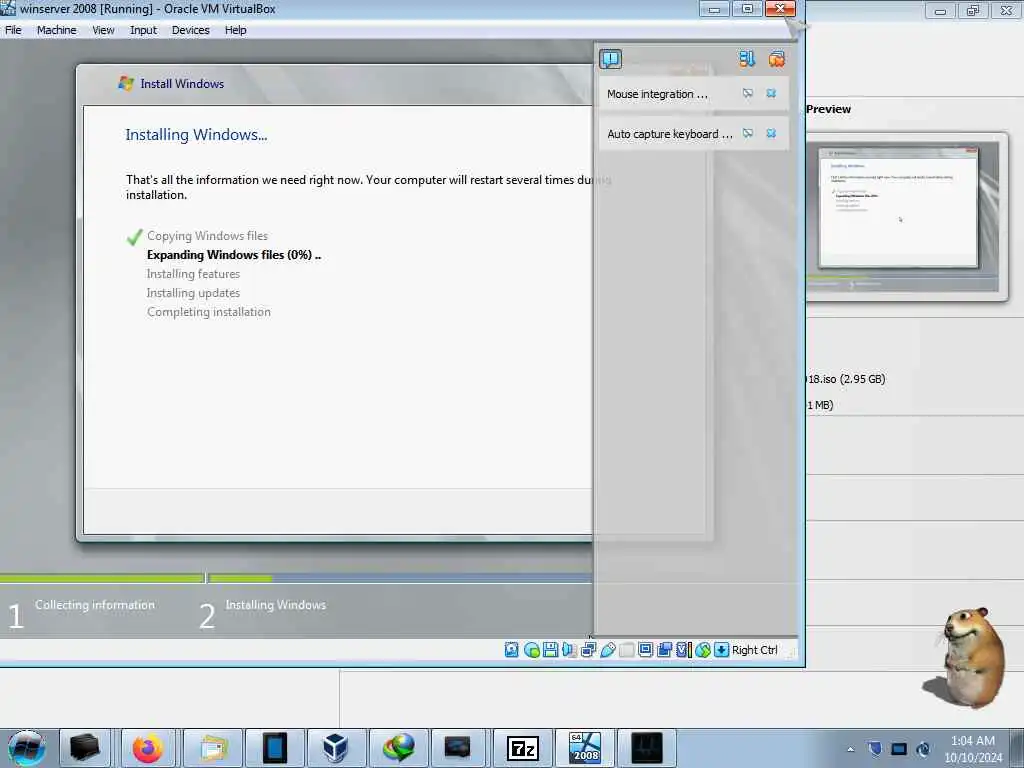Click the Preview heading in VirtualBox Manager

point(828,109)
